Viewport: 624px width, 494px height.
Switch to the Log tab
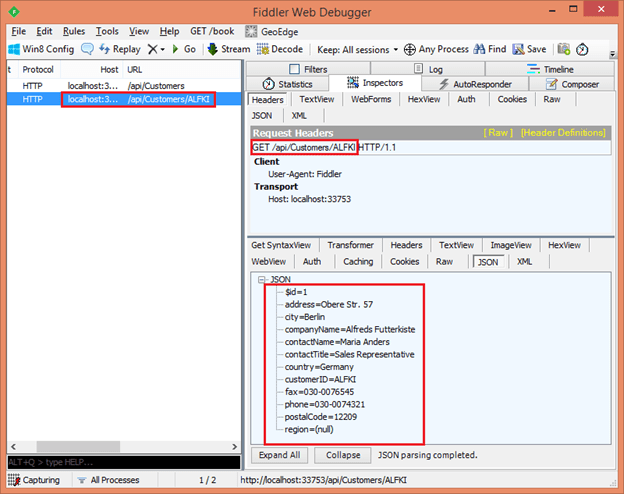click(428, 69)
